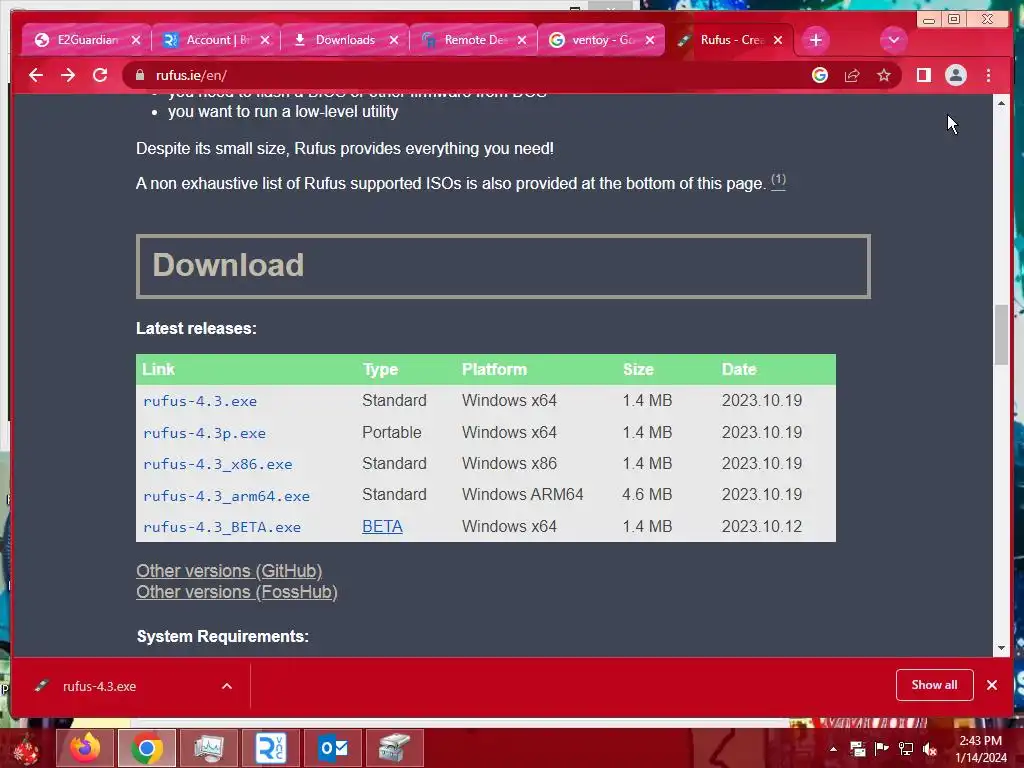Screen dimensions: 1024x768
Task: Open clock showing 2:43 PM
Action: [x=980, y=749]
